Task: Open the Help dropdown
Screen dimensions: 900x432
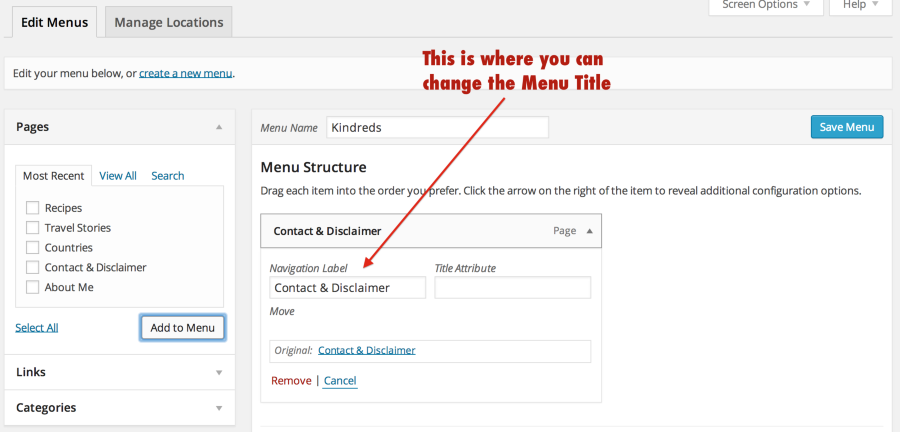Action: 861,5
